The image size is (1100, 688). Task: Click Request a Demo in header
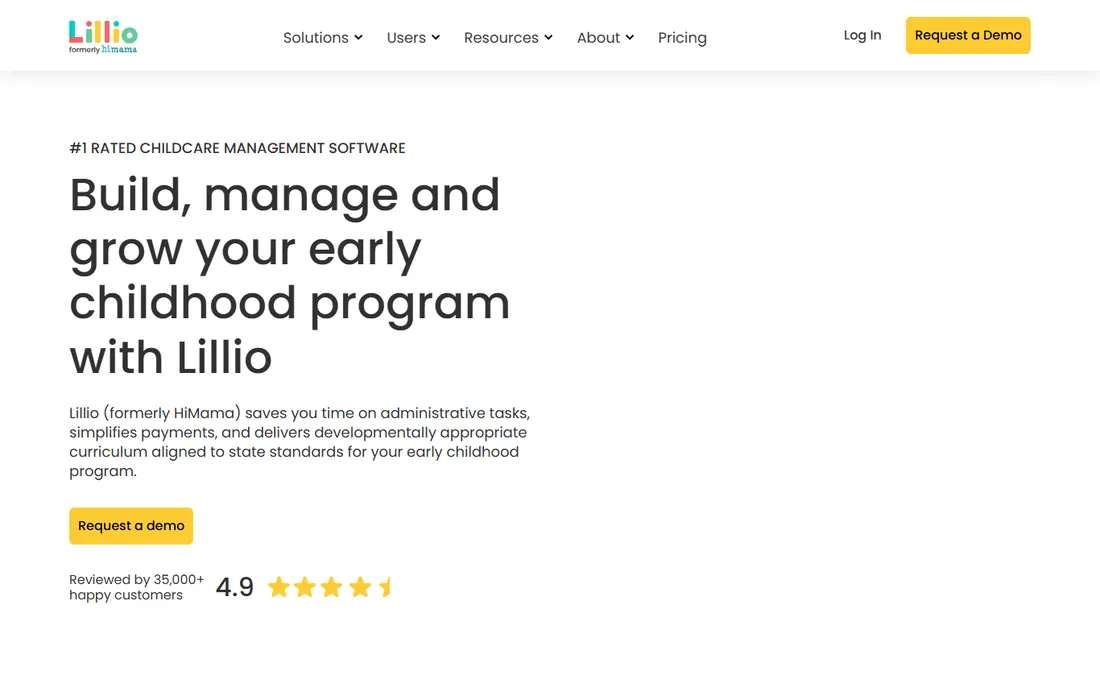[x=968, y=35]
